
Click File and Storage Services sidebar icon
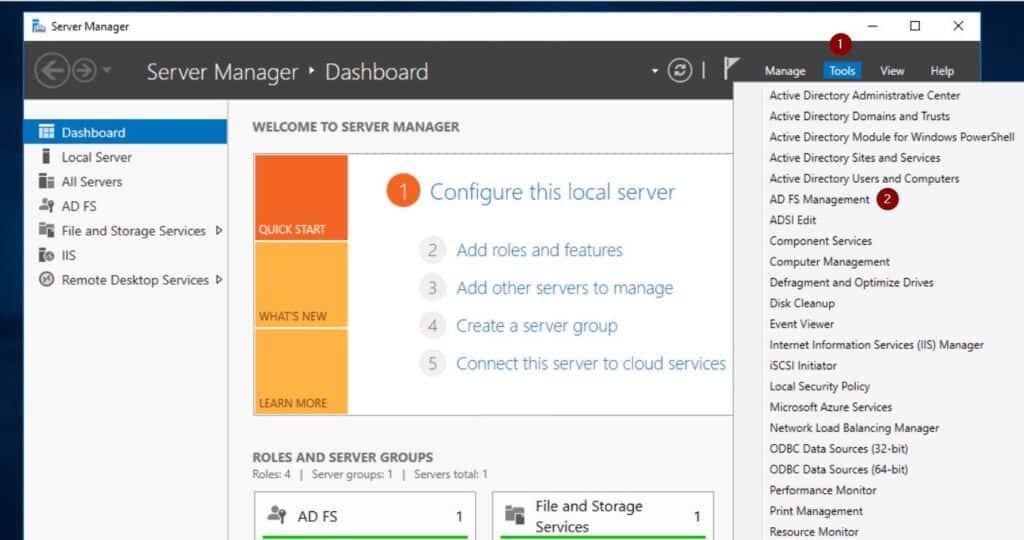click(x=46, y=230)
